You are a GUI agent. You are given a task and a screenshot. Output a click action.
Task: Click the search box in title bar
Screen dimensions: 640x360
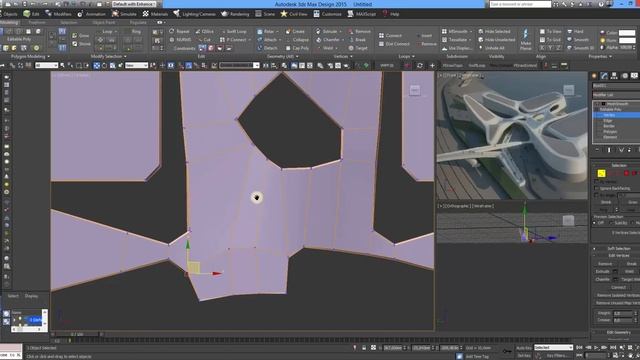[520, 4]
